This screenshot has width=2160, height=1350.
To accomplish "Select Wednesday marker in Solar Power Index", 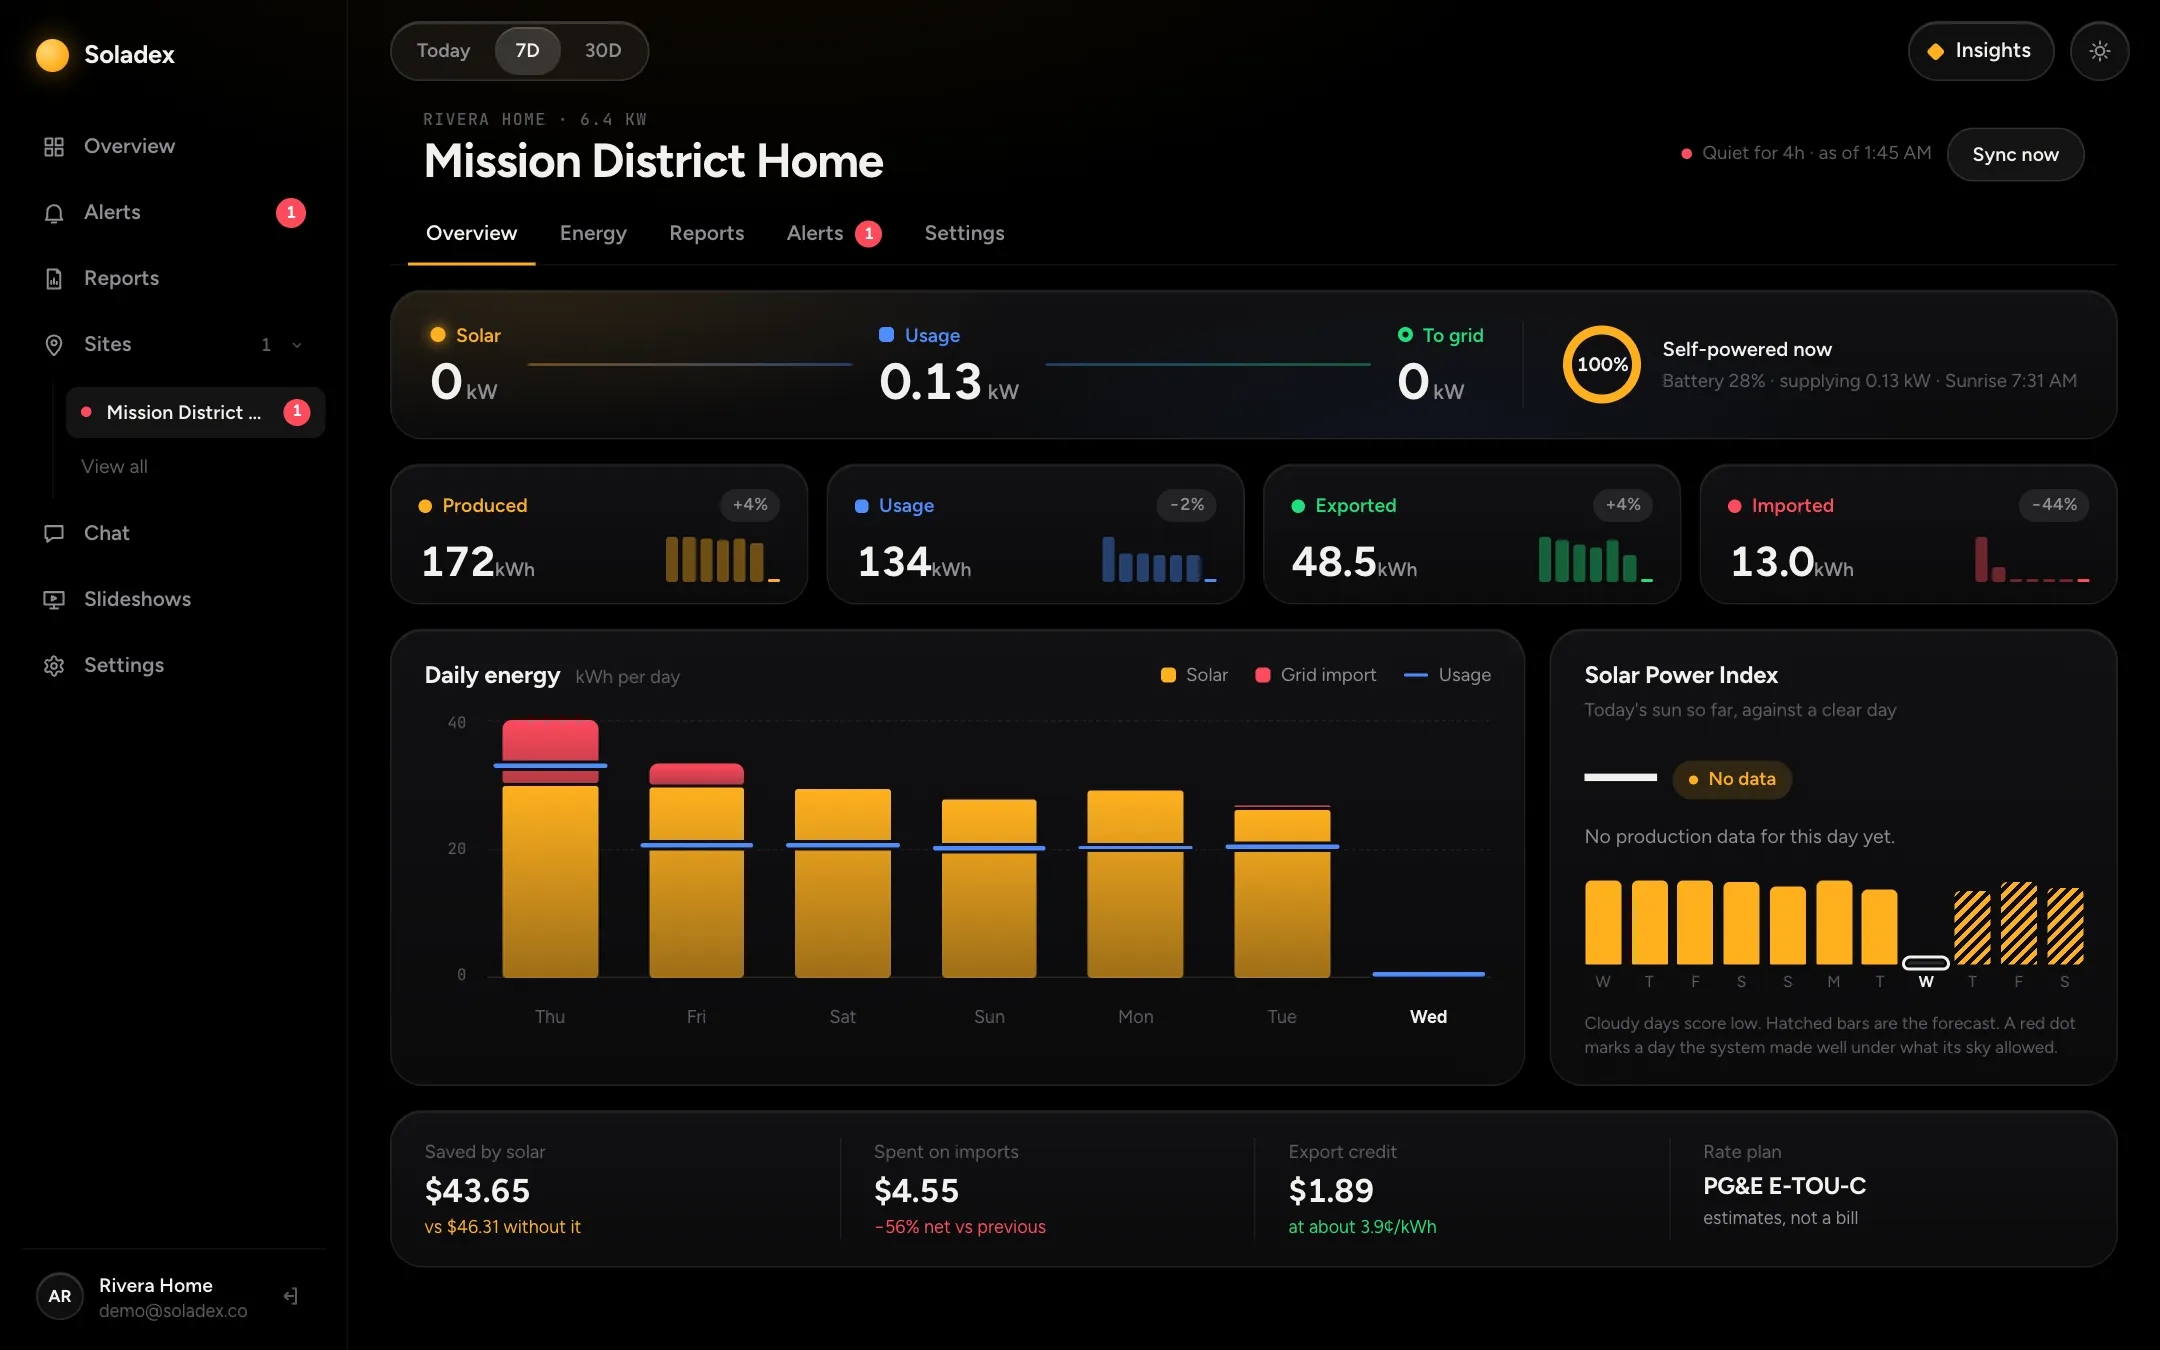I will 1926,963.
